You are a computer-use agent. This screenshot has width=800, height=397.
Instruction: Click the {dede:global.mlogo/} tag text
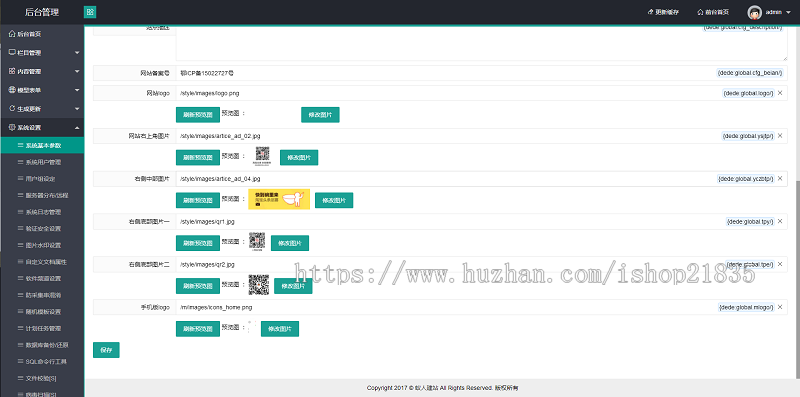point(746,308)
